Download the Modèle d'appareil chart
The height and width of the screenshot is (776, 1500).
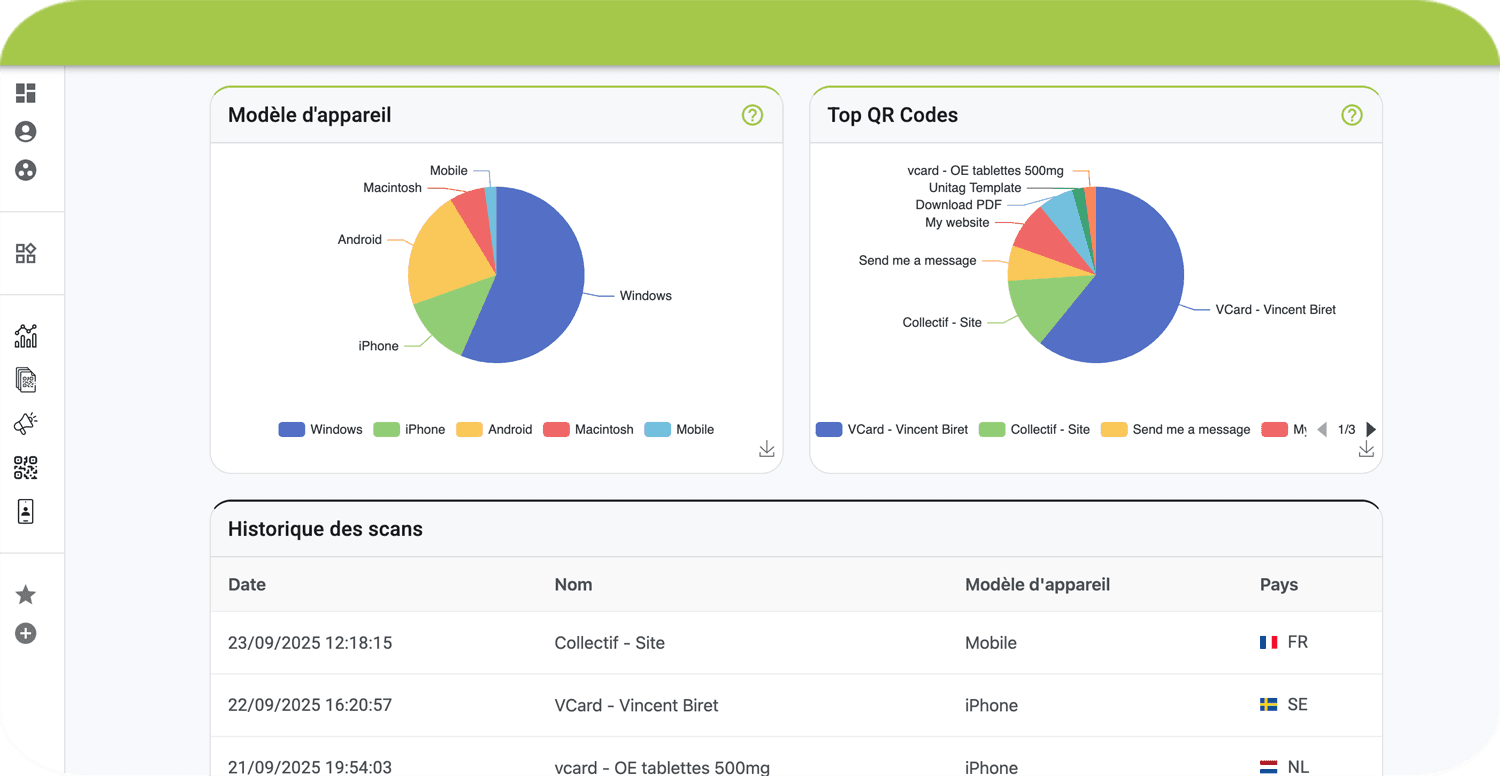coord(766,449)
